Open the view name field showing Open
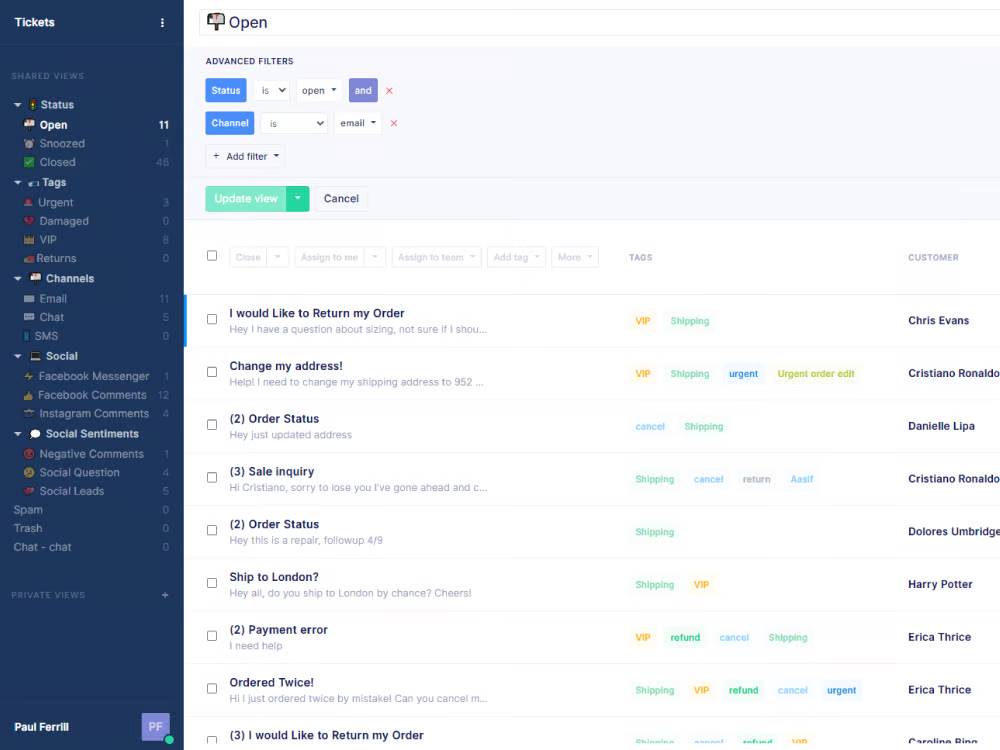The height and width of the screenshot is (750, 1000). tap(599, 22)
